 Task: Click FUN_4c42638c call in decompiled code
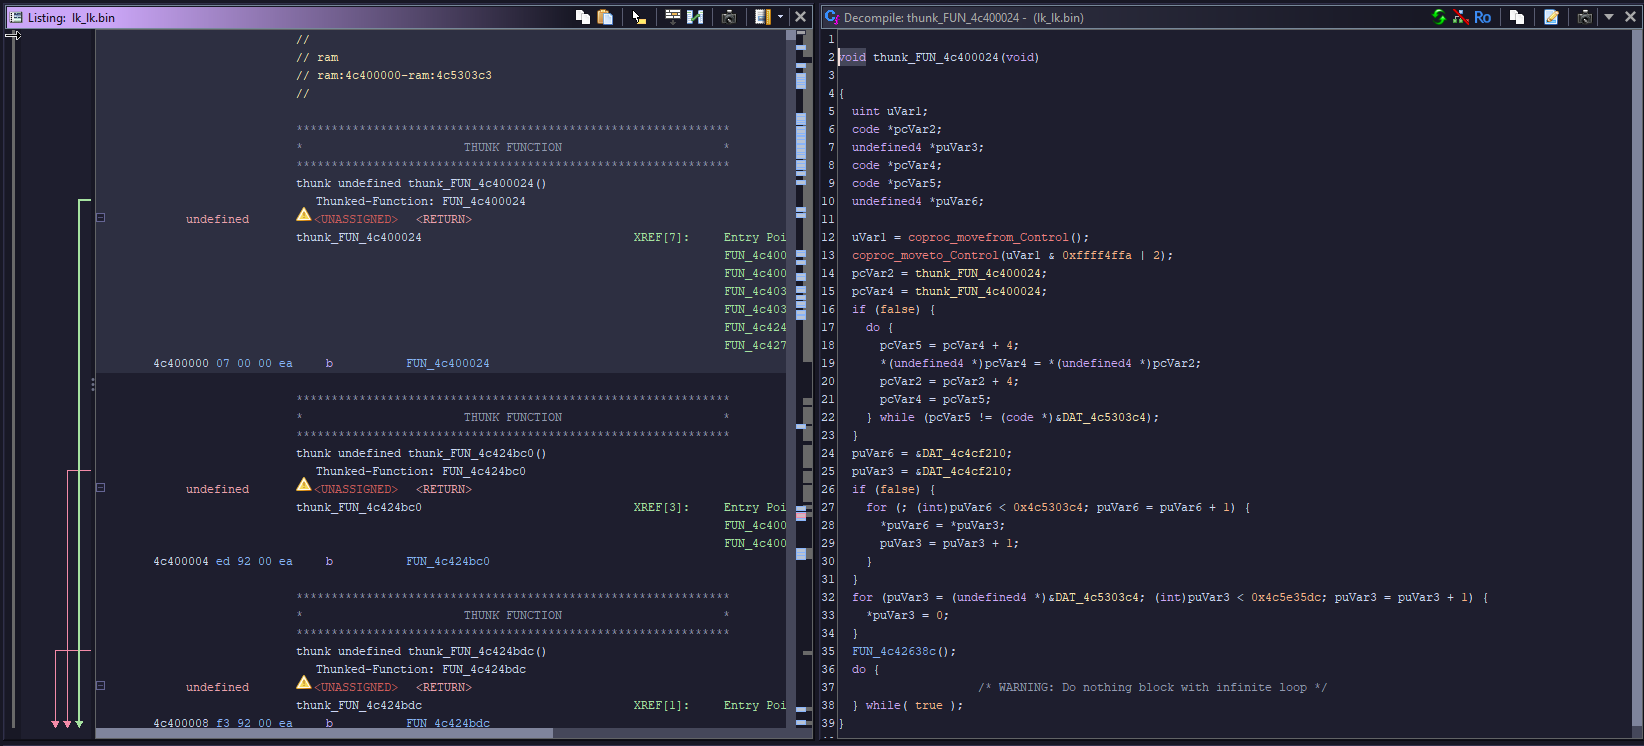(x=894, y=651)
